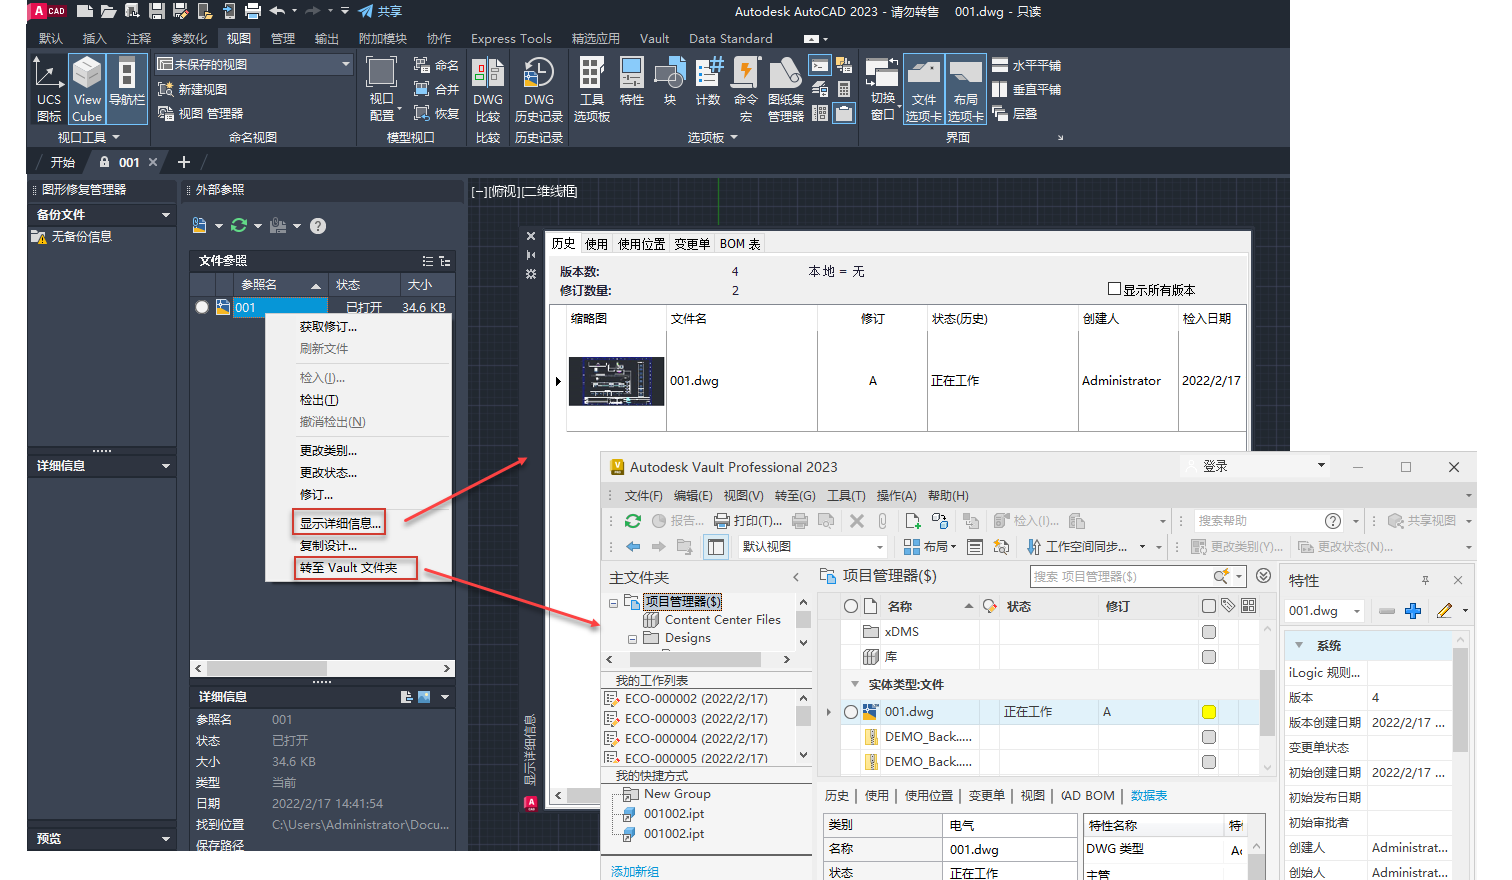Viewport: 1512px width, 880px height.
Task: Open the 参数化 ribbon tab
Action: [x=189, y=39]
